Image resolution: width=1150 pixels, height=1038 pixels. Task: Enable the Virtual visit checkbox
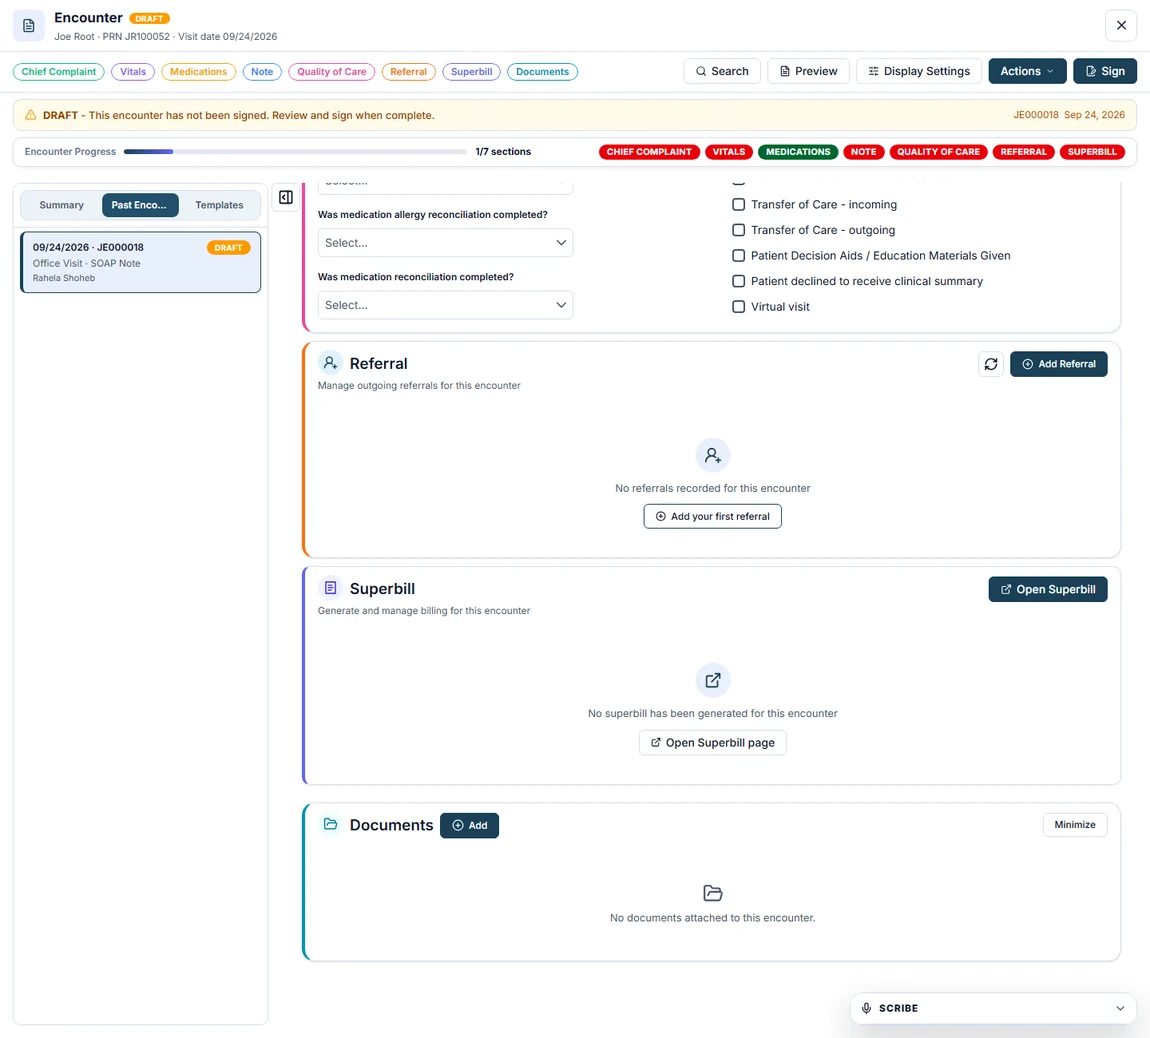tap(739, 307)
